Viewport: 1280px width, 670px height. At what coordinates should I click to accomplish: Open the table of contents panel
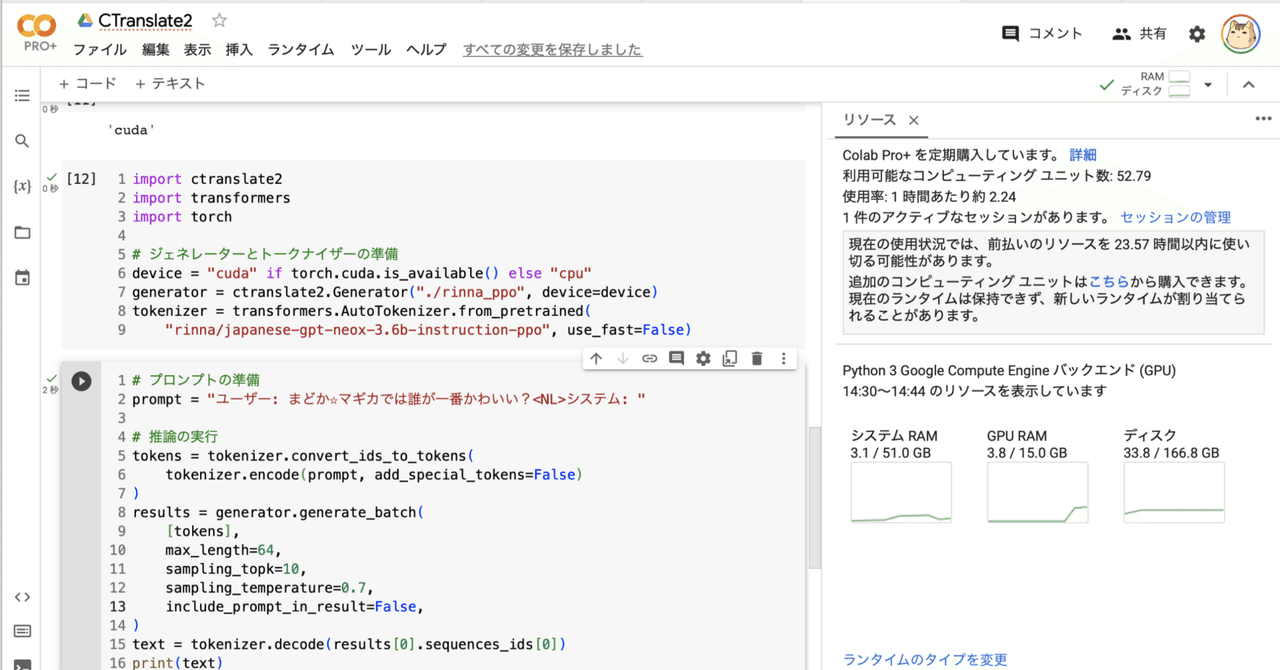(x=22, y=95)
